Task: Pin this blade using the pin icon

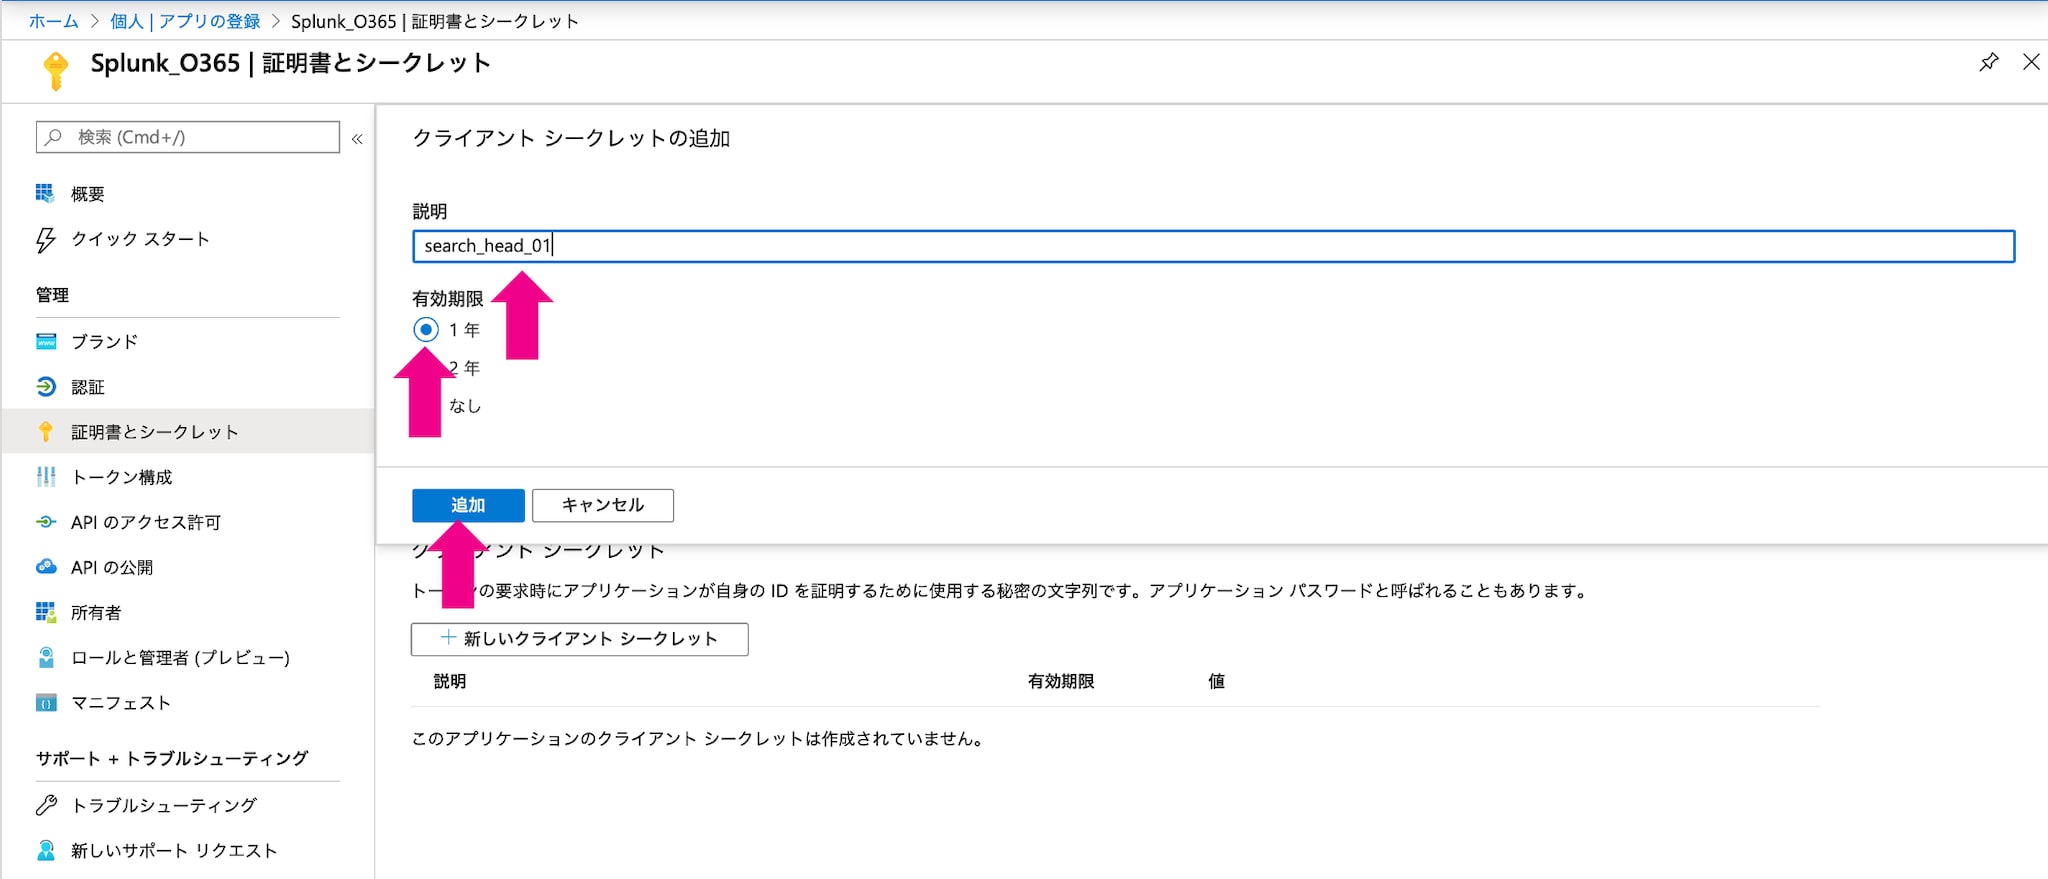Action: pos(1989,62)
